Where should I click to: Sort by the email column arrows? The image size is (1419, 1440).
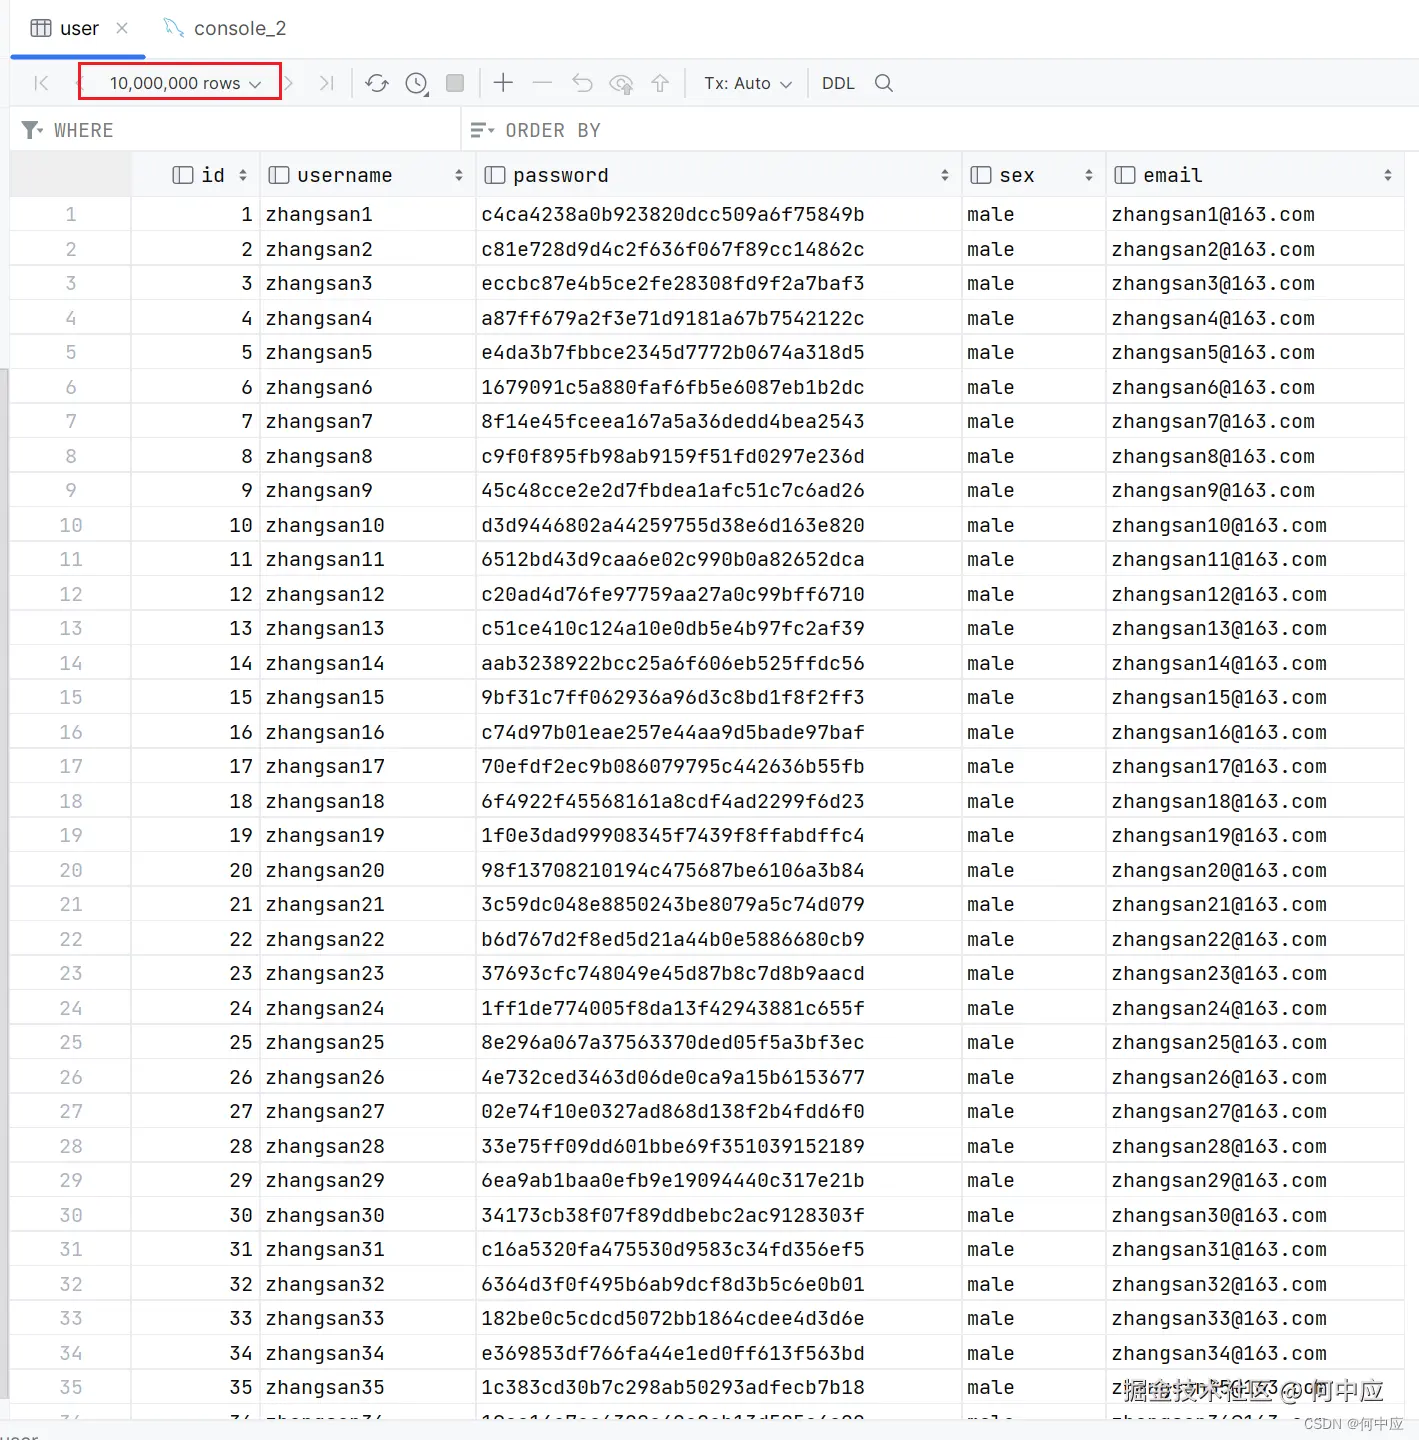pos(1388,175)
